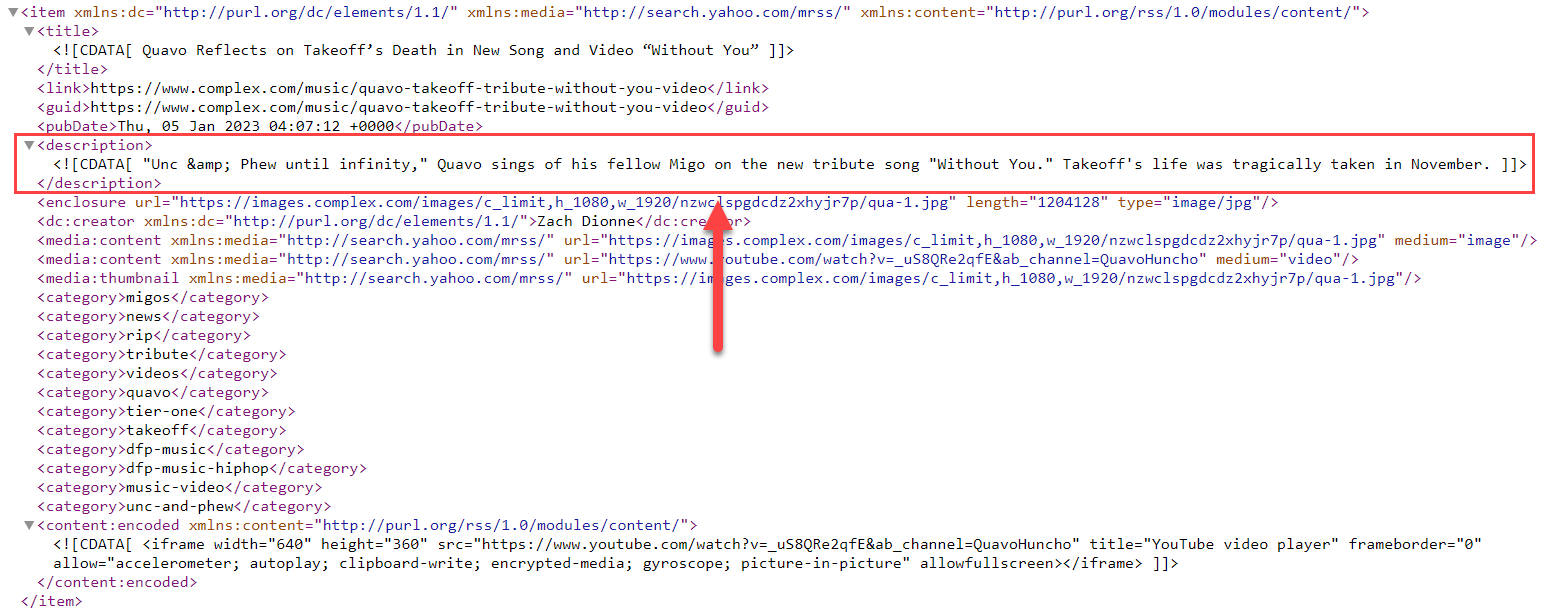Screen dimensions: 1550x610
Task: Click the allow="accelerometer; autoplay" line
Action: (616, 564)
